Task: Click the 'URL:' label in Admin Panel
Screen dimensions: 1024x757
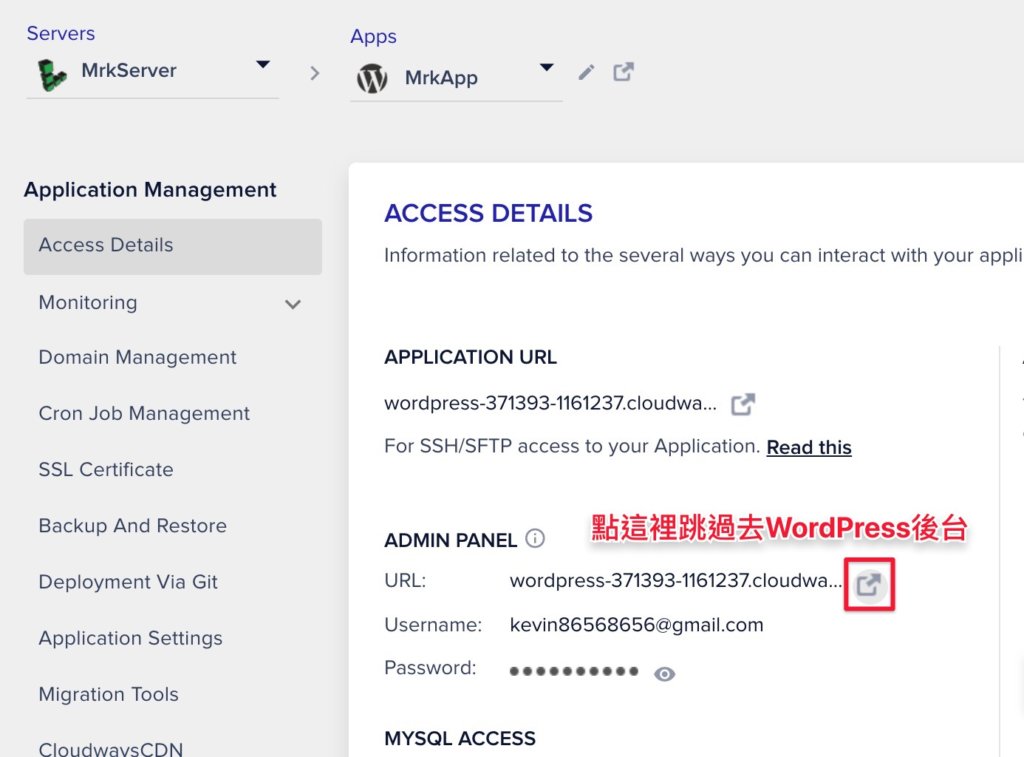Action: click(405, 581)
